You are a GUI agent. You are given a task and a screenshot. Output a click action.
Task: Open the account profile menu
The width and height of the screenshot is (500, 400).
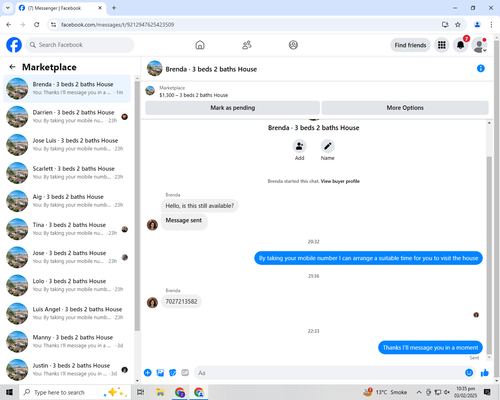pos(479,45)
